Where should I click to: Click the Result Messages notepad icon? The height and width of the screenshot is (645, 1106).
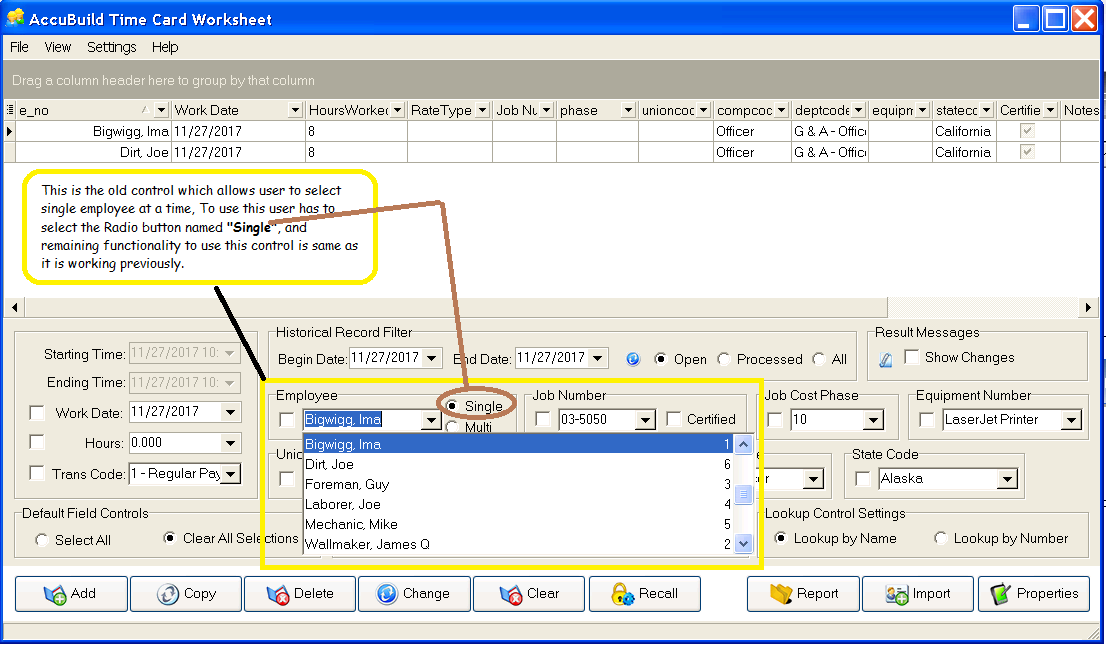pyautogui.click(x=886, y=360)
